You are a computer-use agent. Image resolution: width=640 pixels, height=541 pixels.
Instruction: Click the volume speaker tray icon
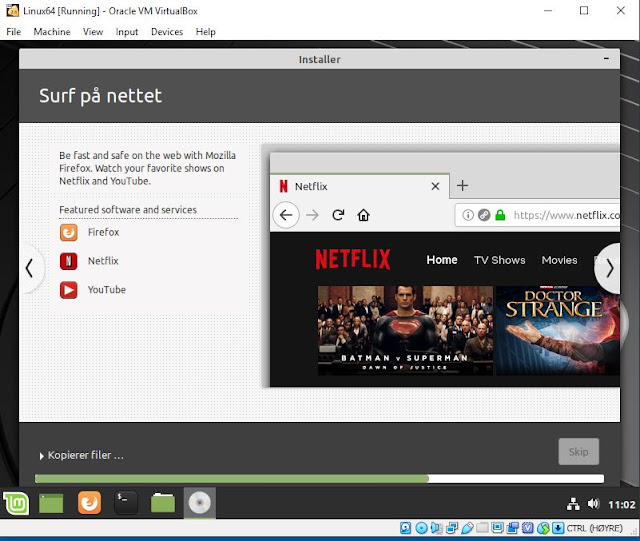tap(593, 504)
